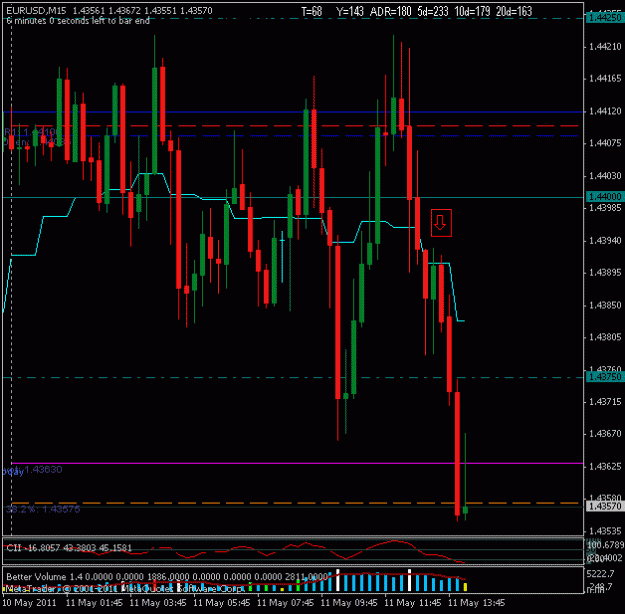Click the 1.43850 price scale label

(x=605, y=305)
